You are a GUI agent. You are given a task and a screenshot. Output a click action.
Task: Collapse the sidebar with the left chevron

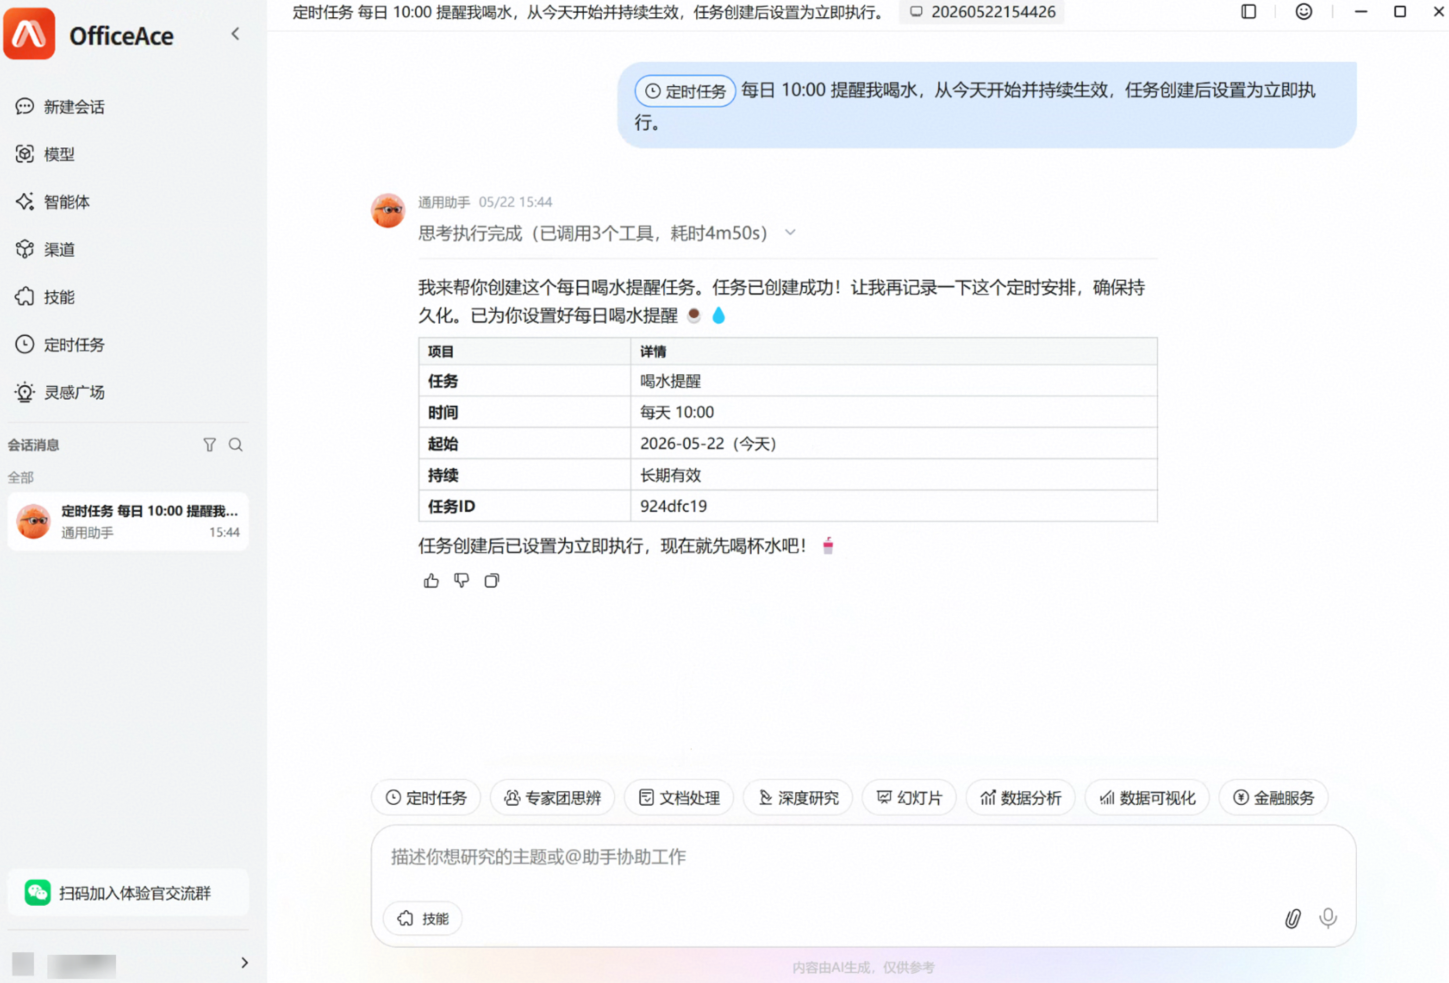[x=235, y=34]
